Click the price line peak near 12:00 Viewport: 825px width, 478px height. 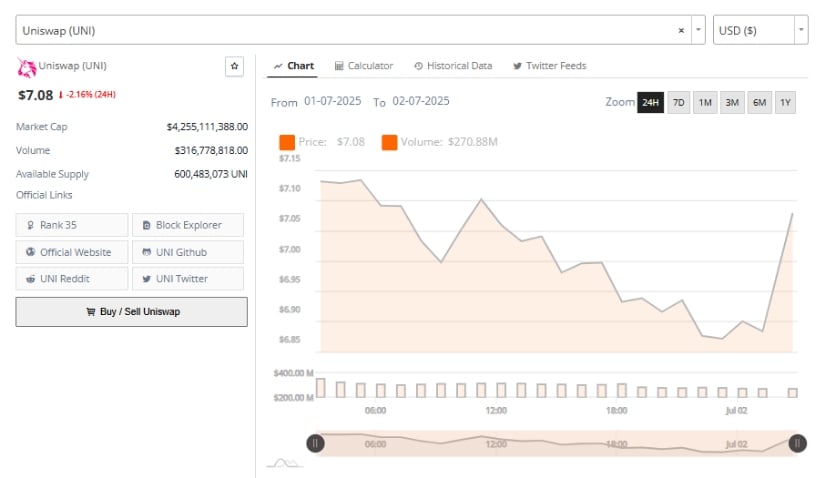(x=481, y=200)
